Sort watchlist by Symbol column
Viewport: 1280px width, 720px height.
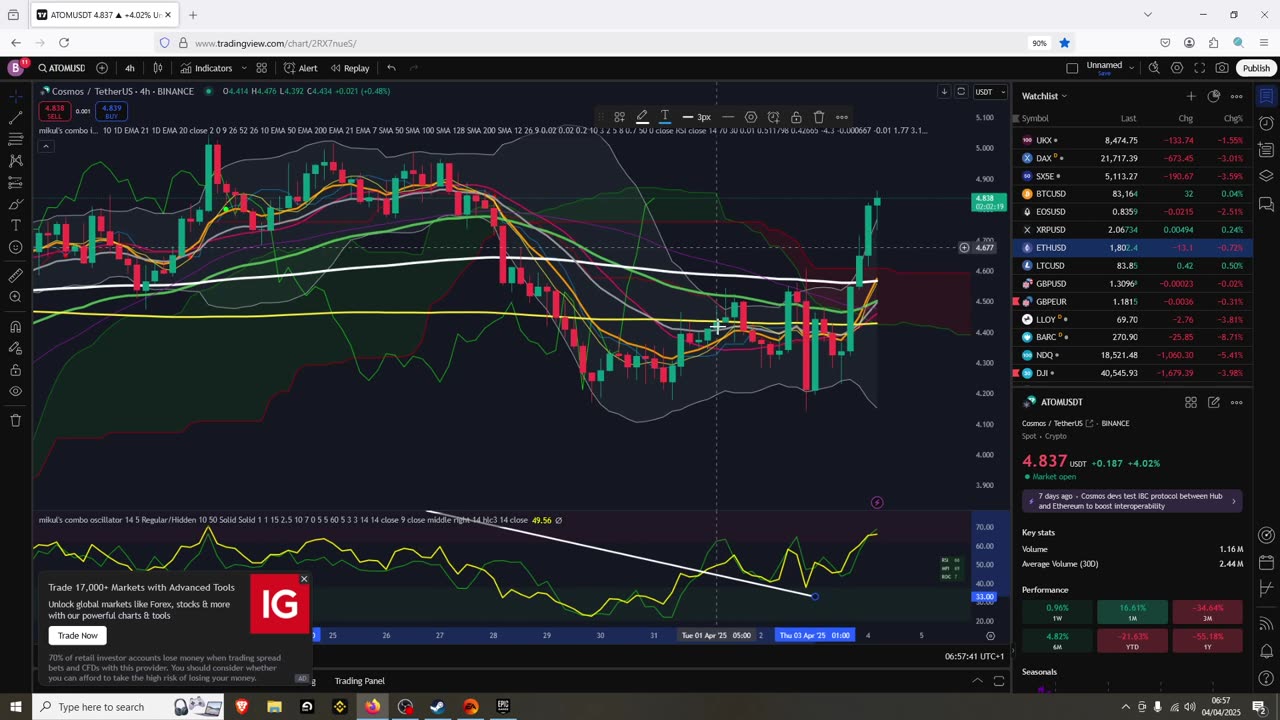coord(1035,119)
